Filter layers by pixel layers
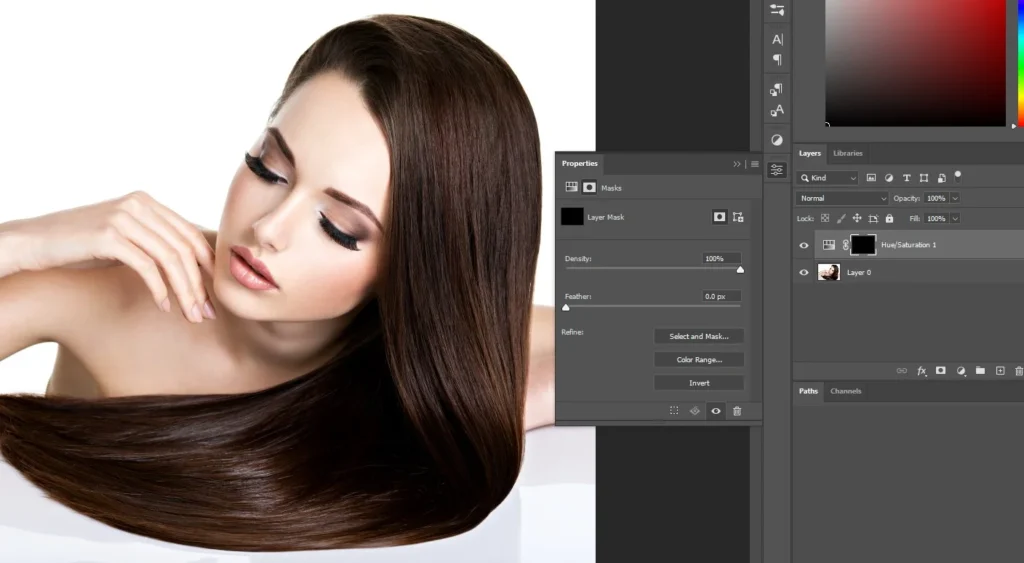 point(871,178)
